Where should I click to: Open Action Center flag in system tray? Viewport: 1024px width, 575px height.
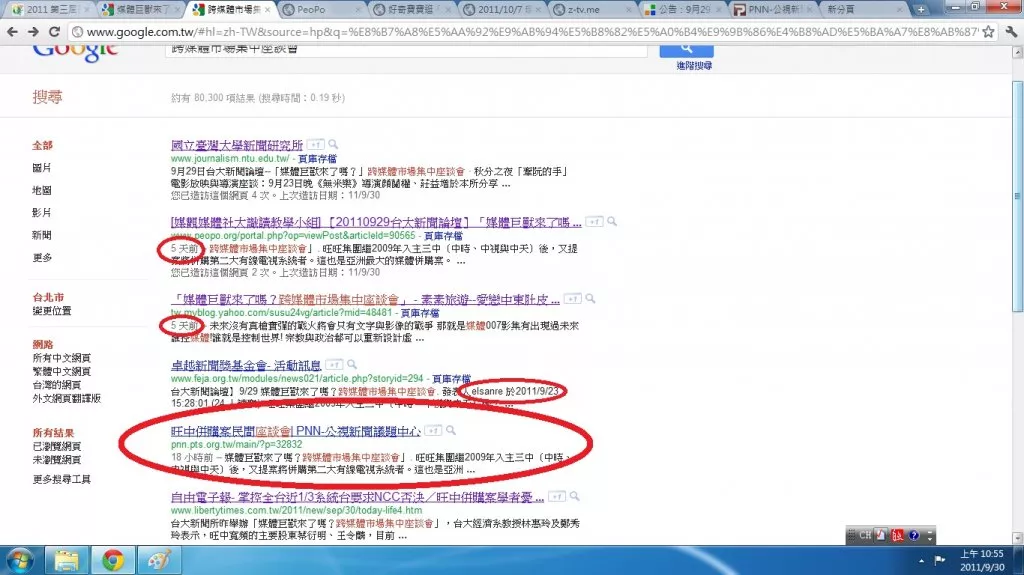(940, 560)
